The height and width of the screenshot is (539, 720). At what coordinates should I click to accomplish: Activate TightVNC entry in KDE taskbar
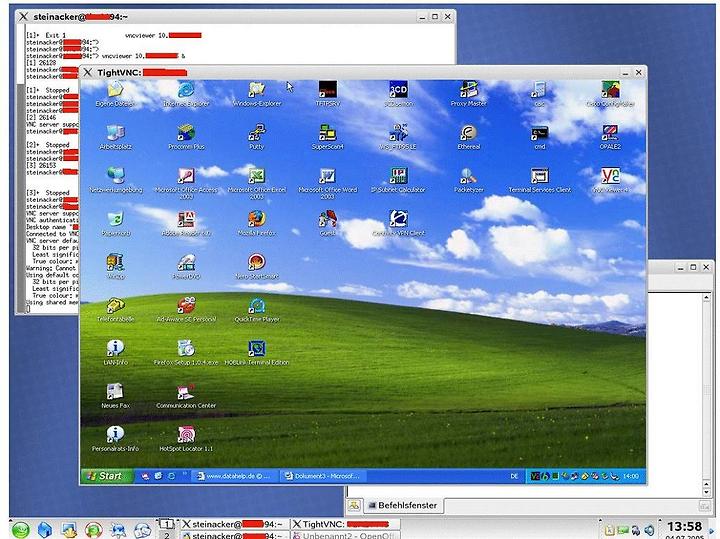345,524
